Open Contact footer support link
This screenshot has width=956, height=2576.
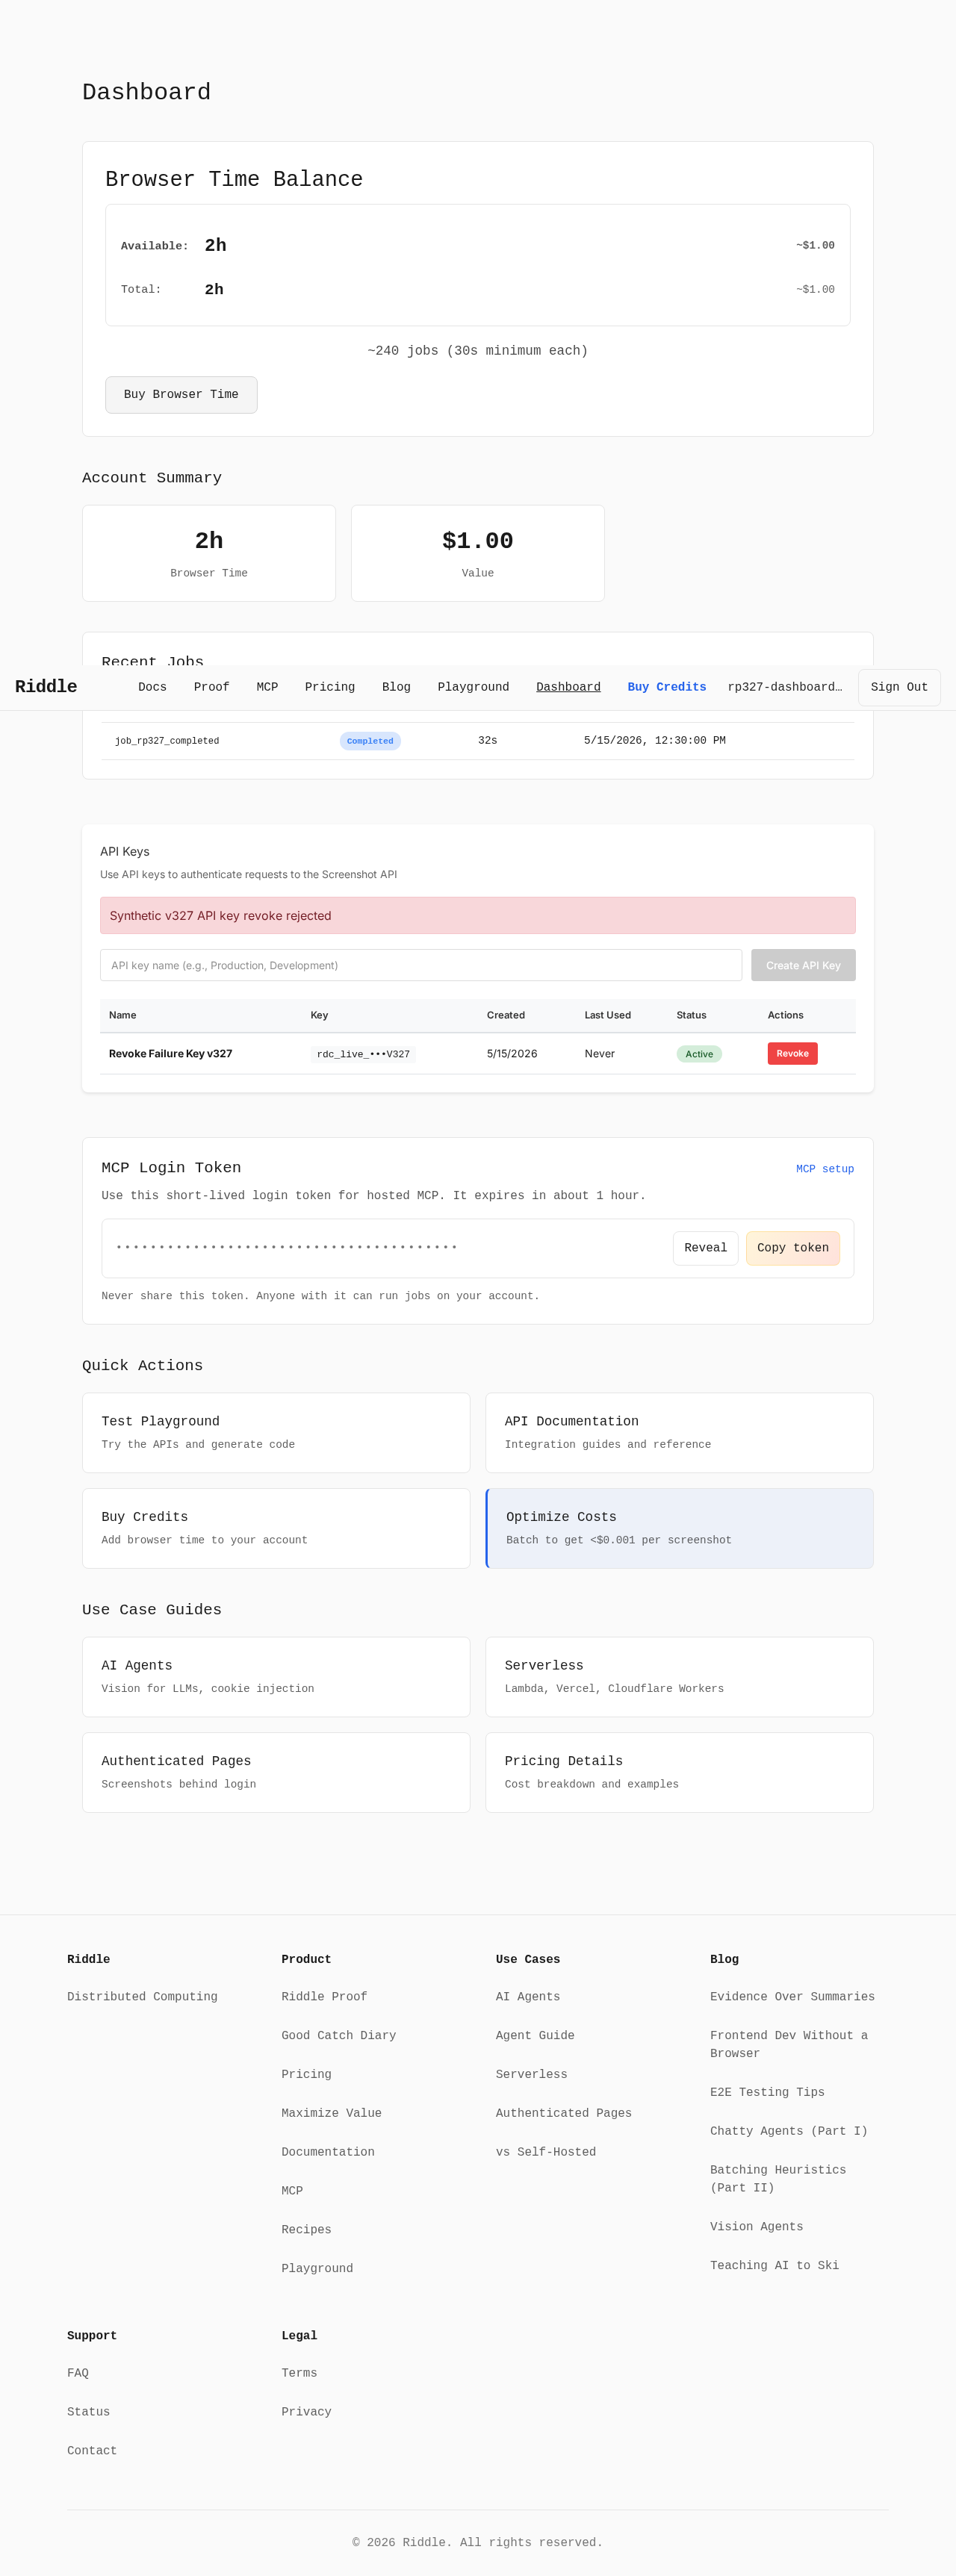click(92, 2451)
